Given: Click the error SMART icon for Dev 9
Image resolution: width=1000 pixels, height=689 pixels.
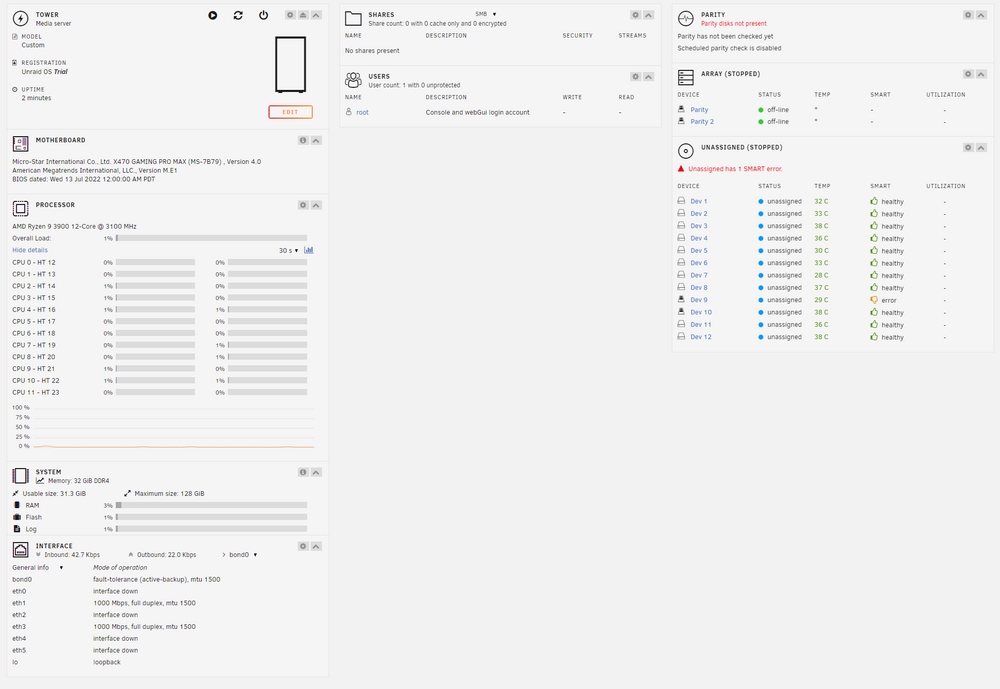Looking at the screenshot, I should 874,300.
